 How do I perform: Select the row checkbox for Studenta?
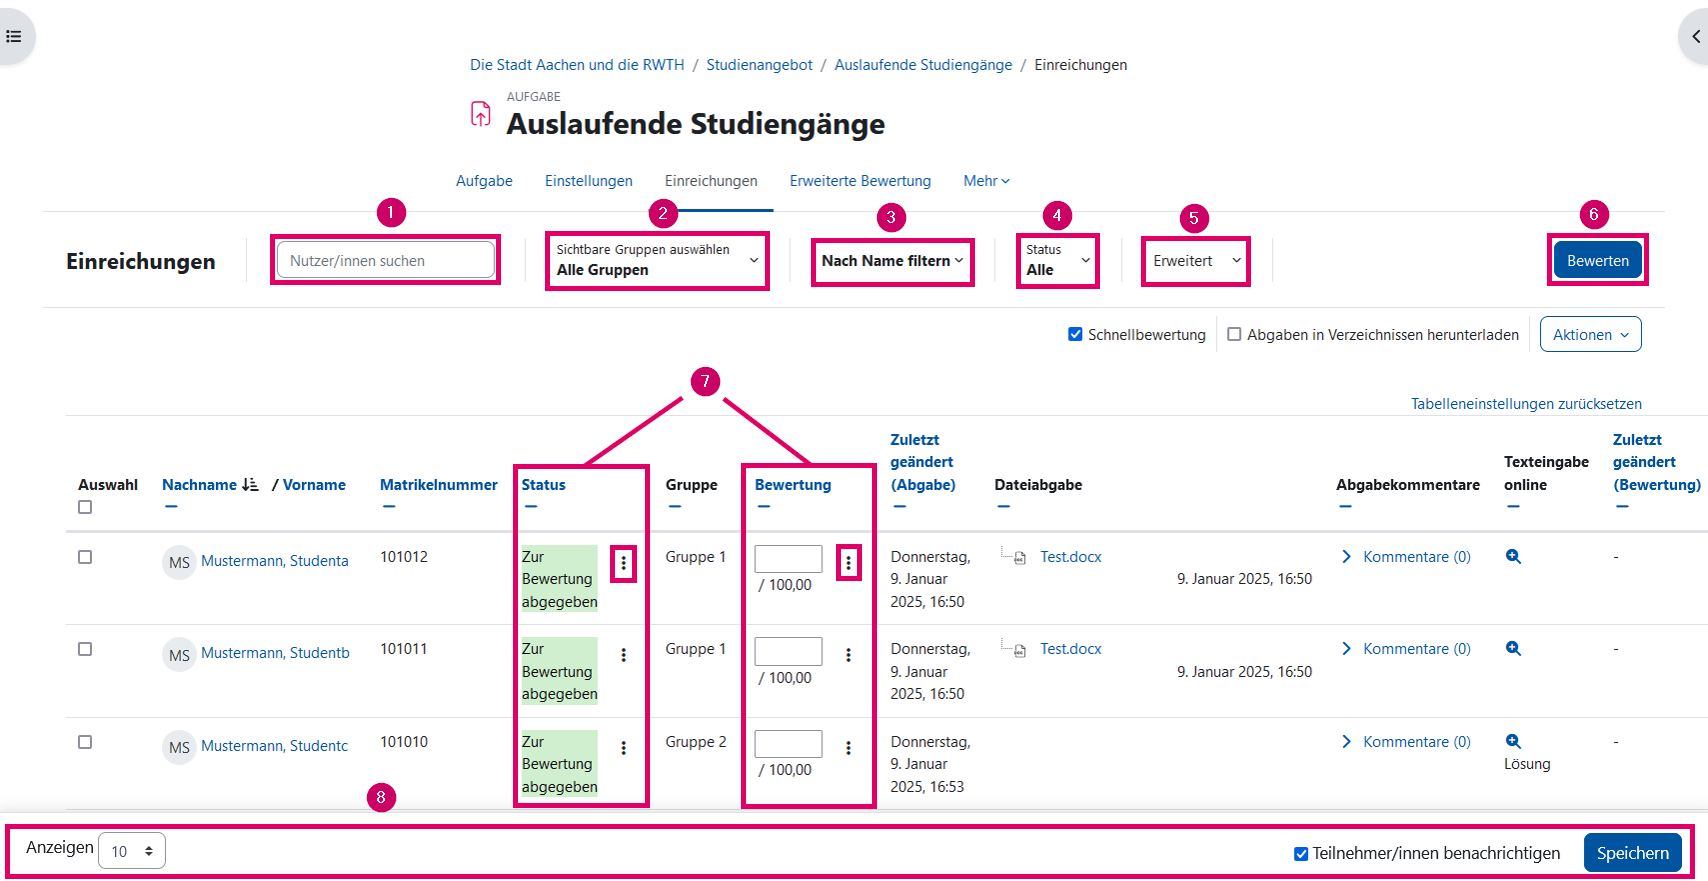[85, 557]
